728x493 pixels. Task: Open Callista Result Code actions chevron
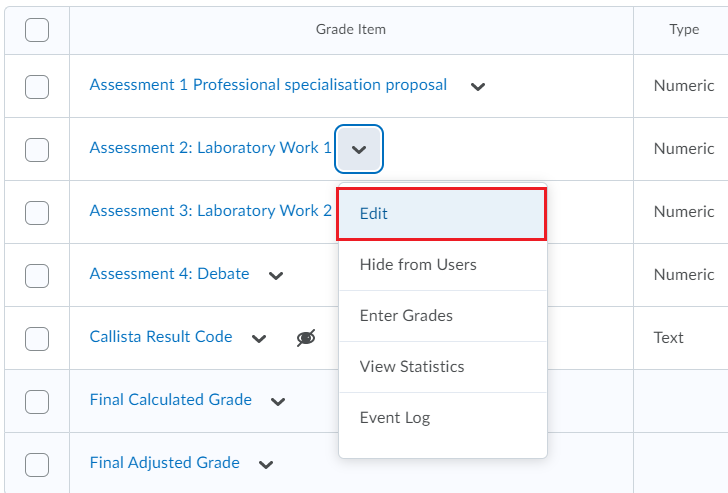259,338
